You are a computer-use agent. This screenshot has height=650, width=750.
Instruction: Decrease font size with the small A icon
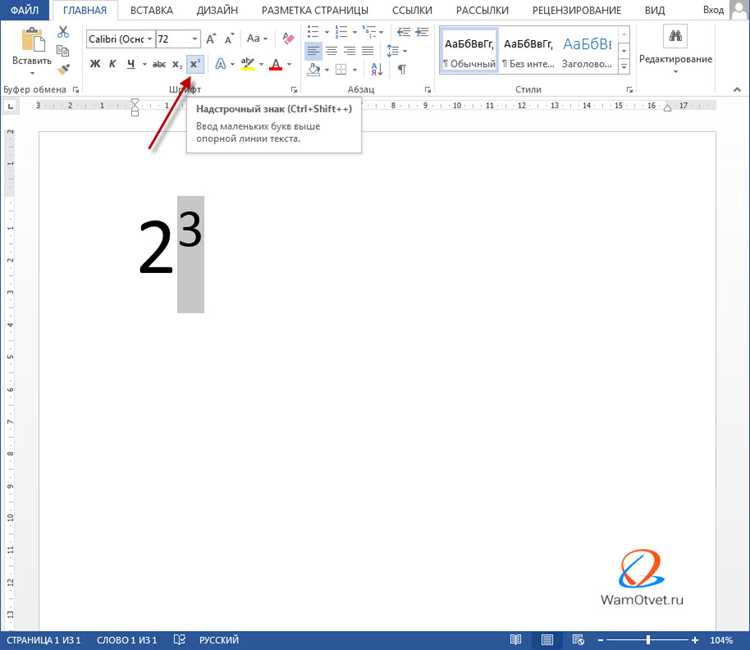[229, 39]
